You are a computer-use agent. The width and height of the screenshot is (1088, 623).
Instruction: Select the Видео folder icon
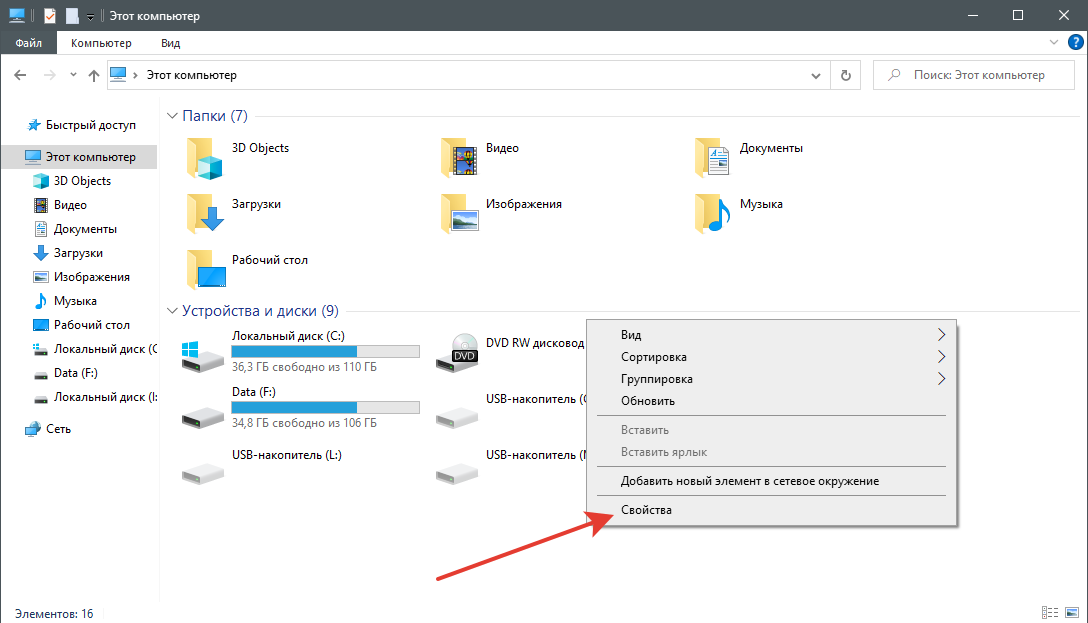coord(459,157)
